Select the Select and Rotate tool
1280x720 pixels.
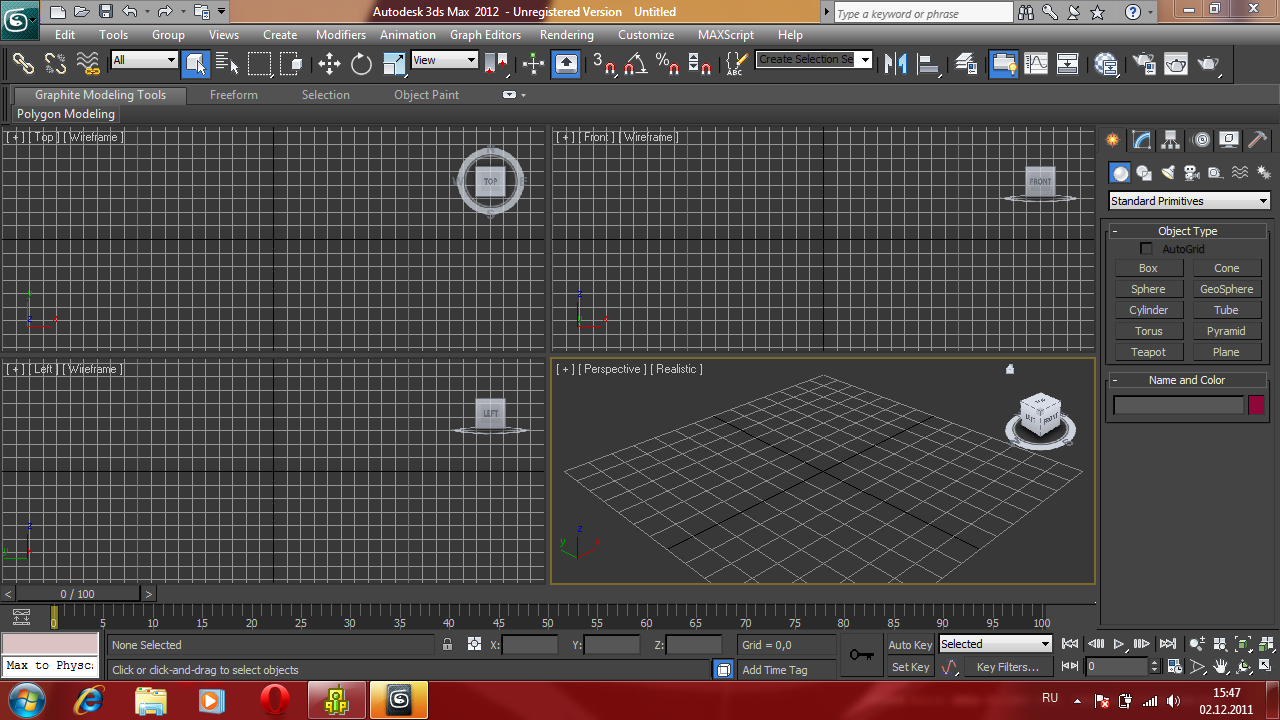[361, 64]
